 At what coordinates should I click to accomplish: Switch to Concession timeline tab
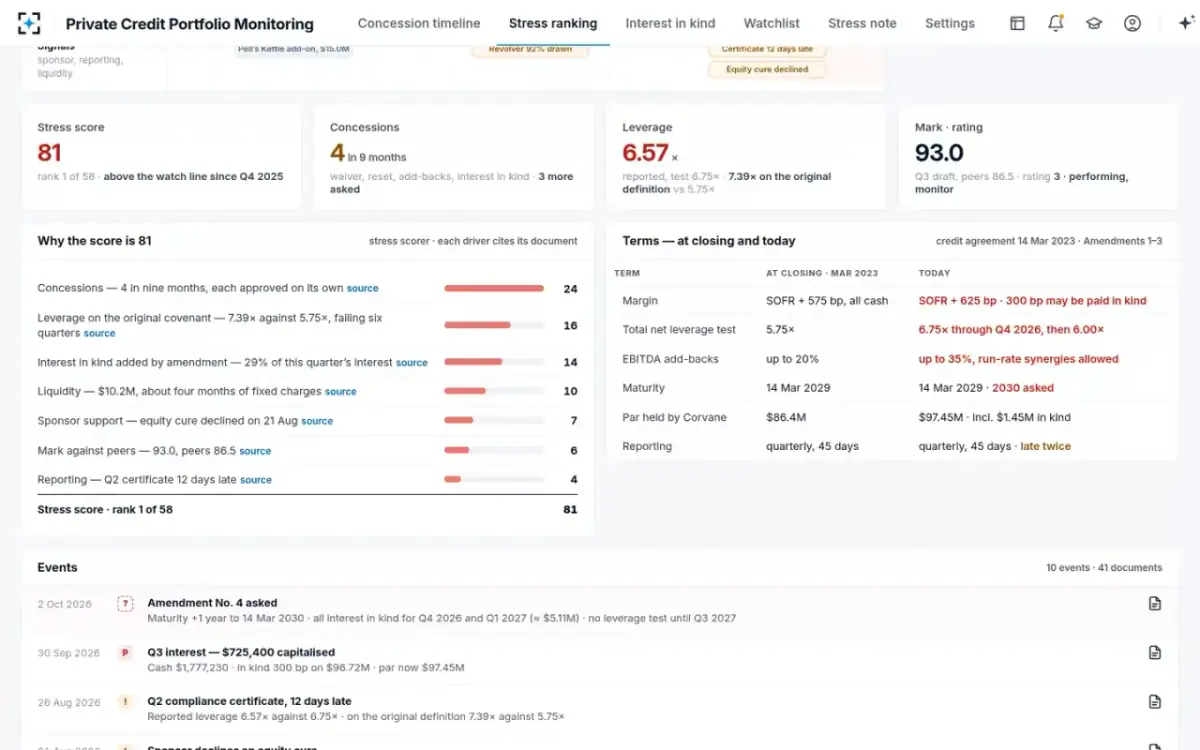pyautogui.click(x=419, y=23)
